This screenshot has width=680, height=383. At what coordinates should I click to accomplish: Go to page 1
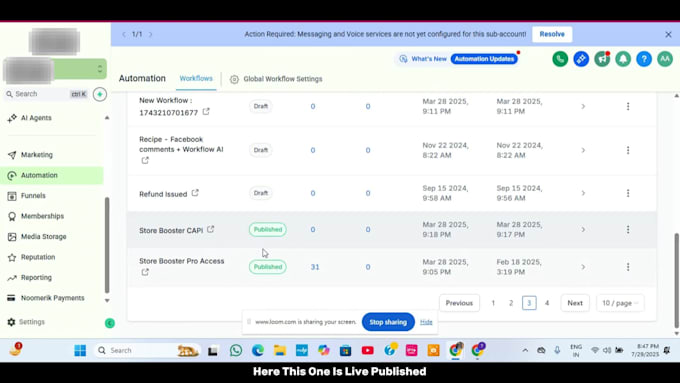click(x=493, y=303)
